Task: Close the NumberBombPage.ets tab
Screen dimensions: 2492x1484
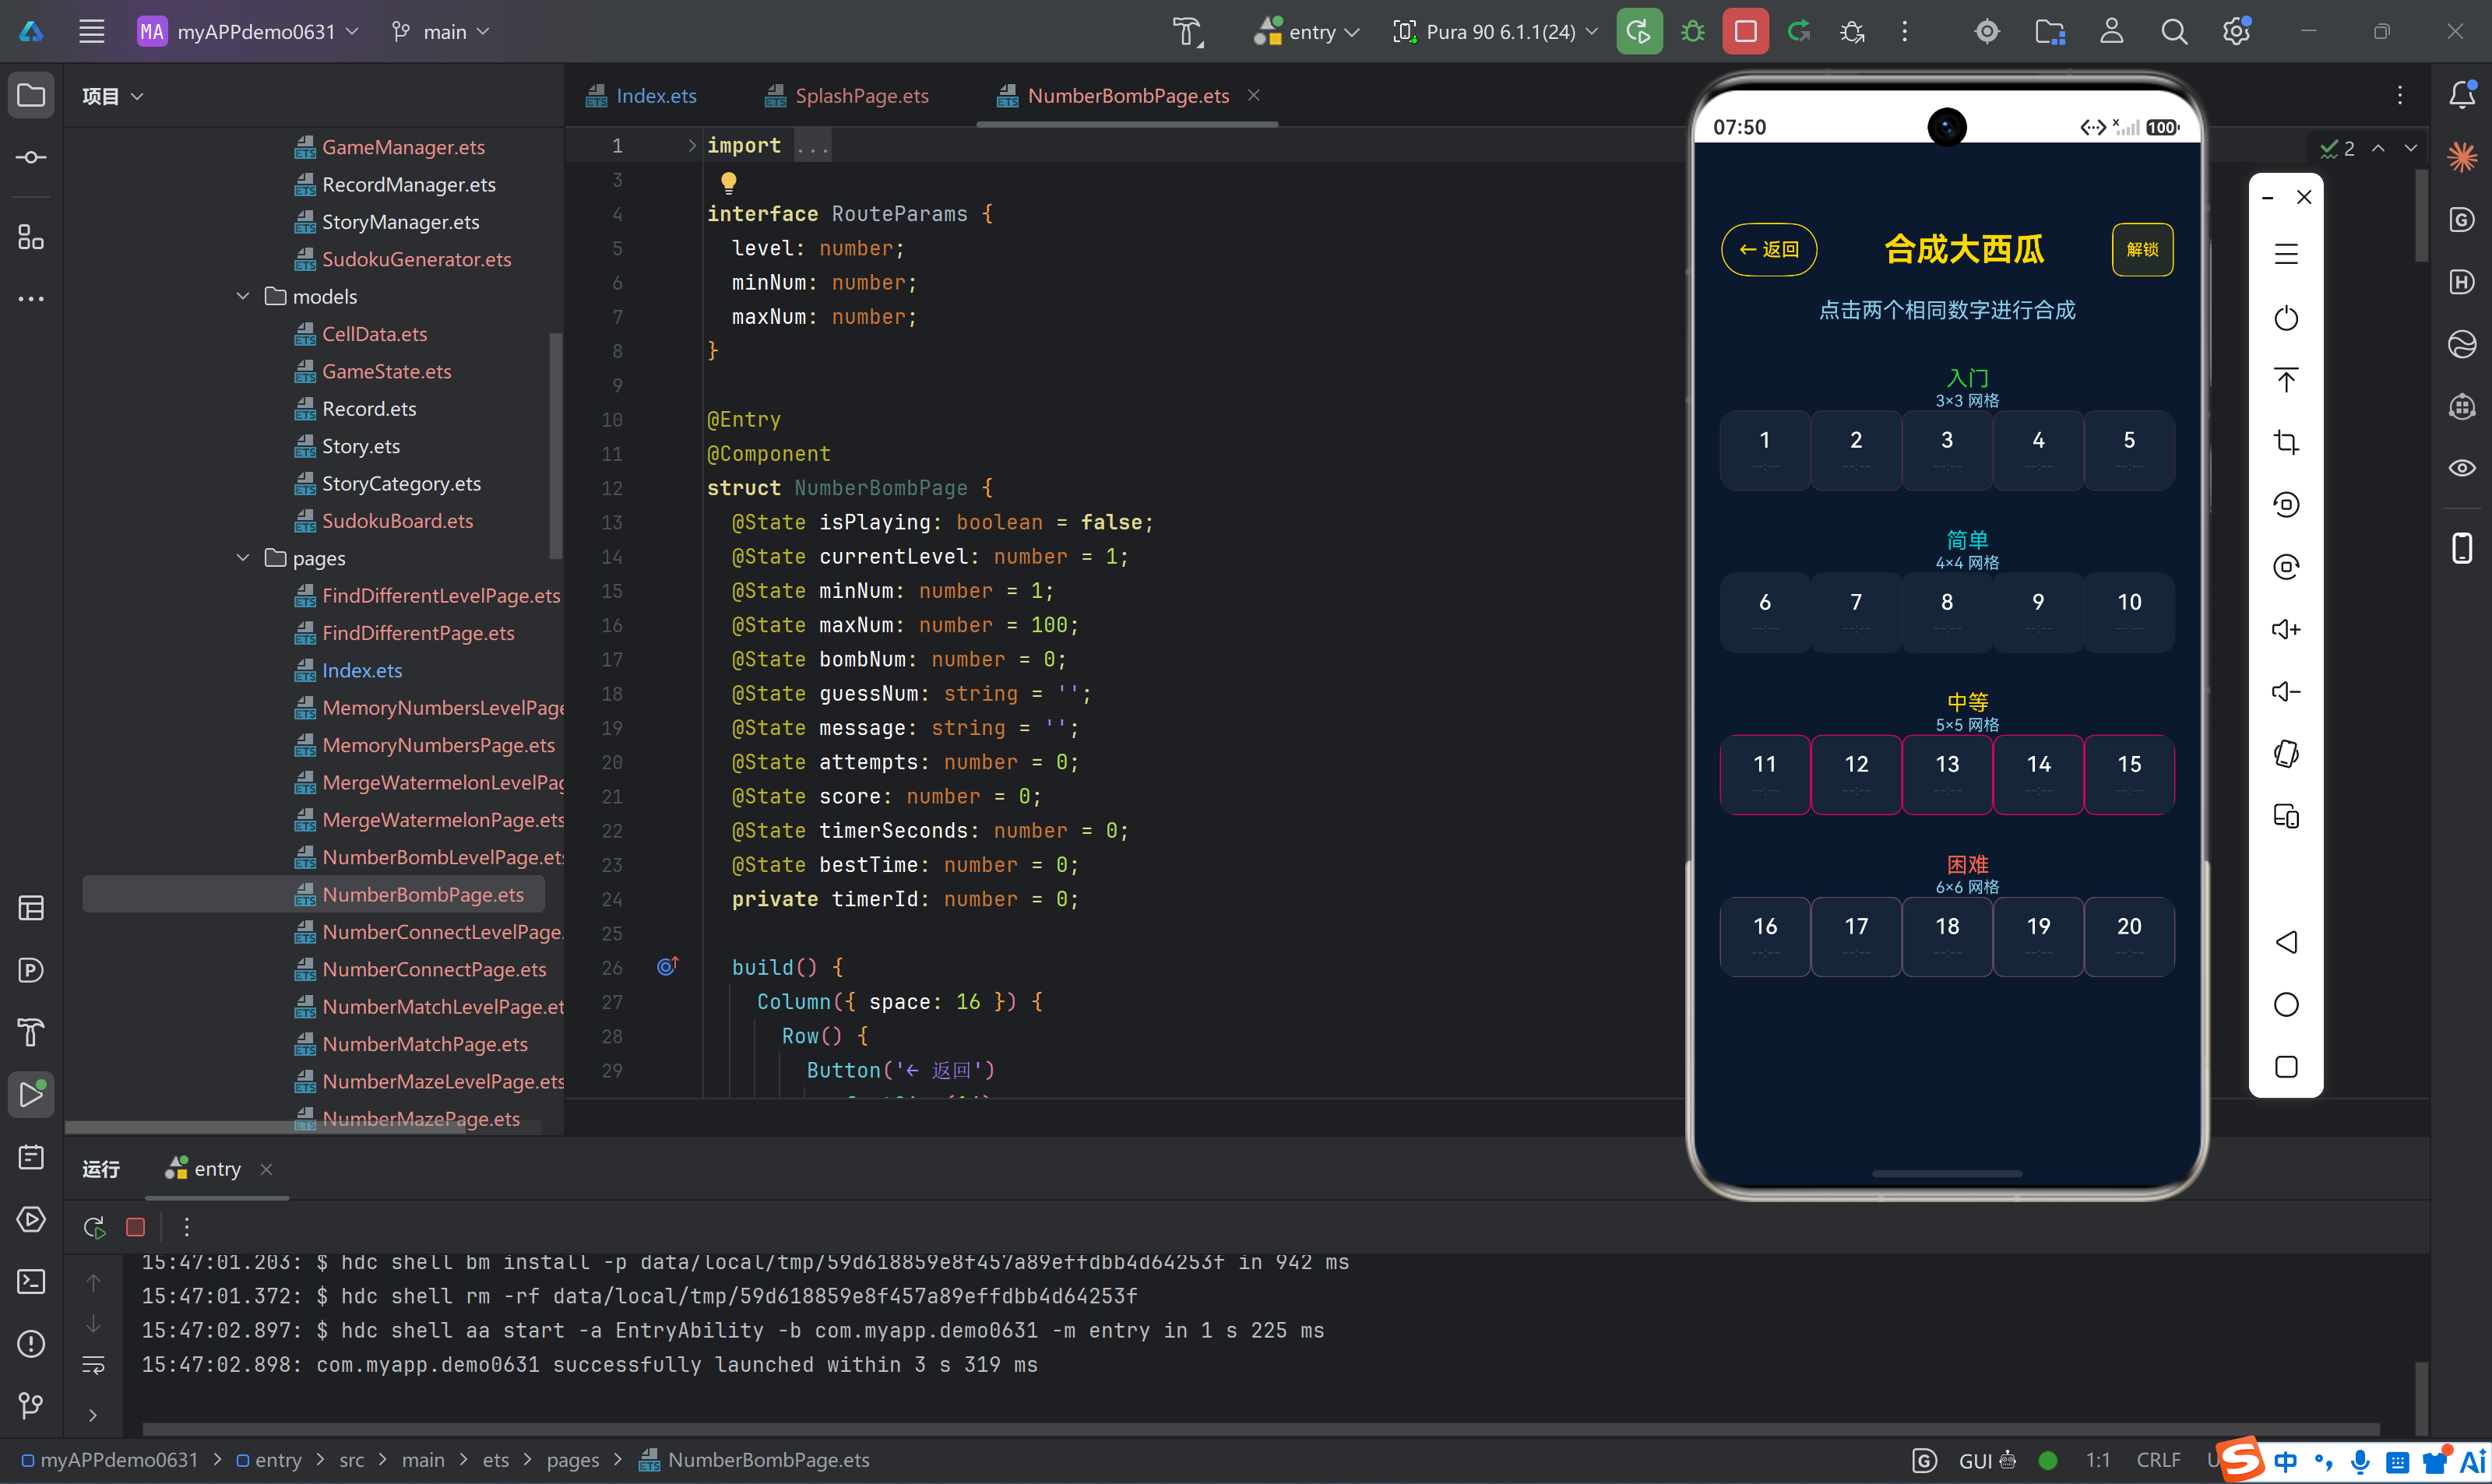Action: click(1253, 95)
